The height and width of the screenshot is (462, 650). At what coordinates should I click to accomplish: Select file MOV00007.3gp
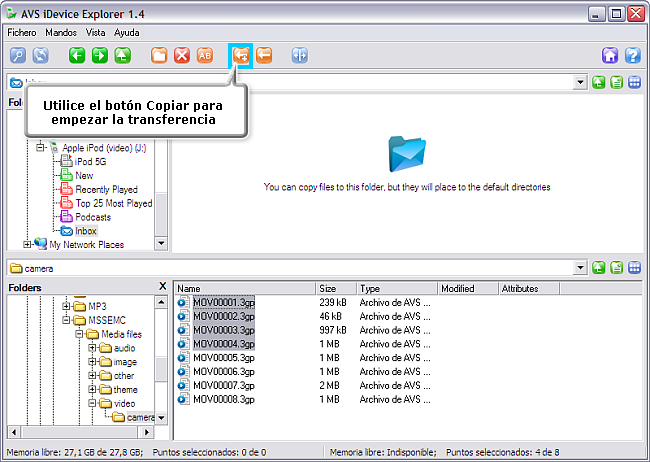224,386
